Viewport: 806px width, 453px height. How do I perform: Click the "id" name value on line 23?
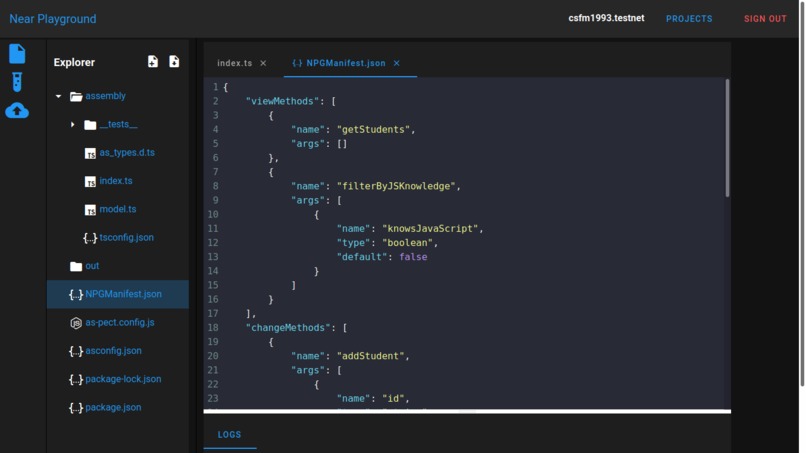(x=393, y=398)
